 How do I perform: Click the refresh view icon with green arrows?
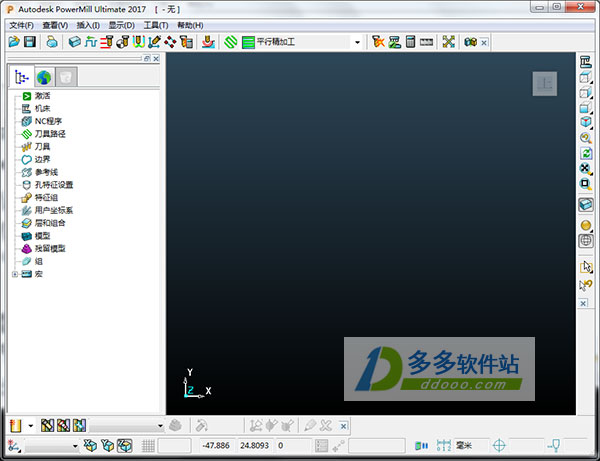click(x=586, y=153)
